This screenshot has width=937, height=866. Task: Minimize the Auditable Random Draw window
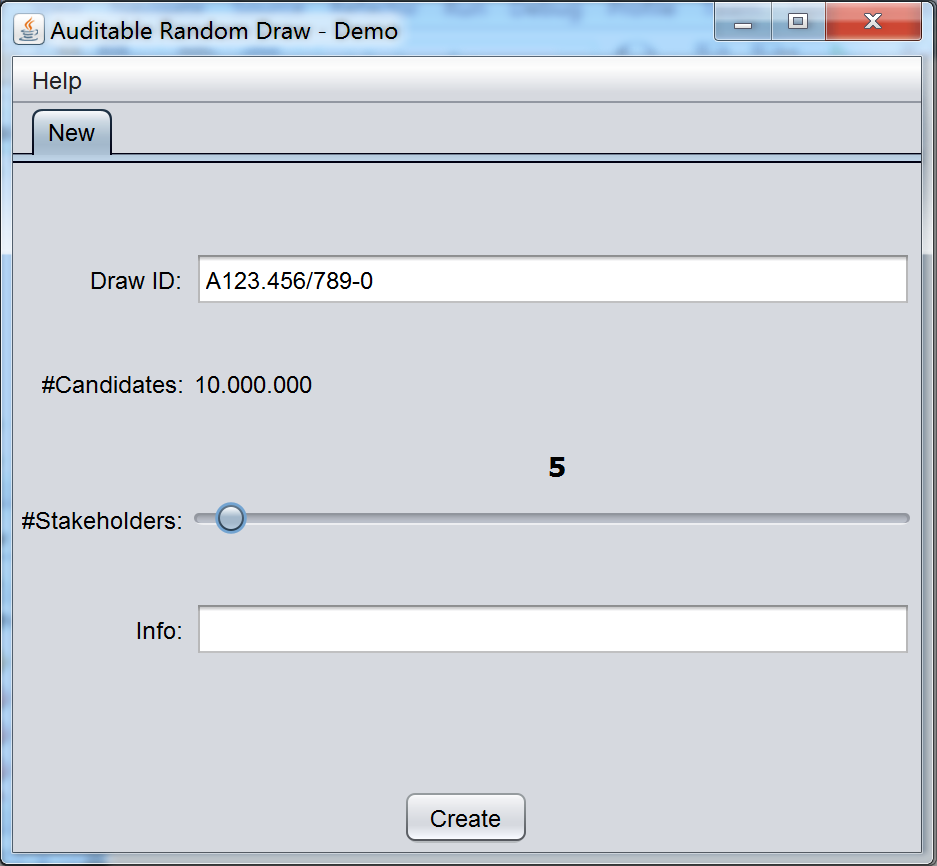point(743,23)
